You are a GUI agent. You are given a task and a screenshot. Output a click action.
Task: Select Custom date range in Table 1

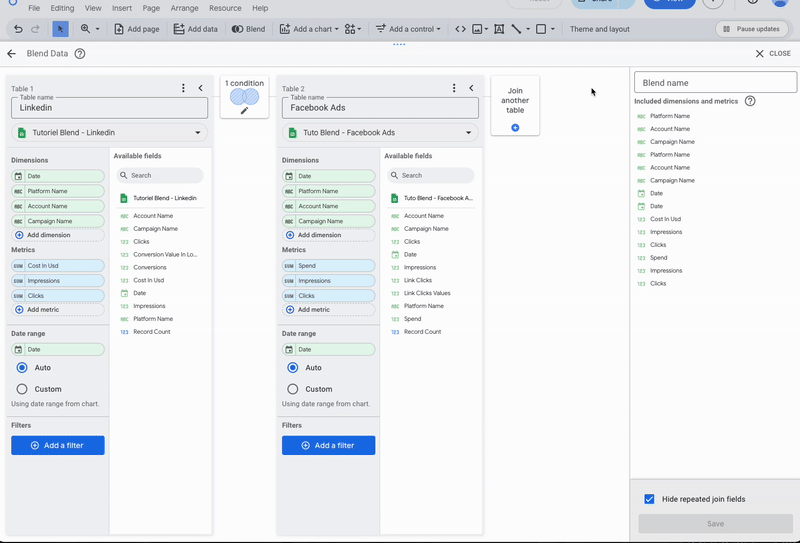[x=22, y=389]
